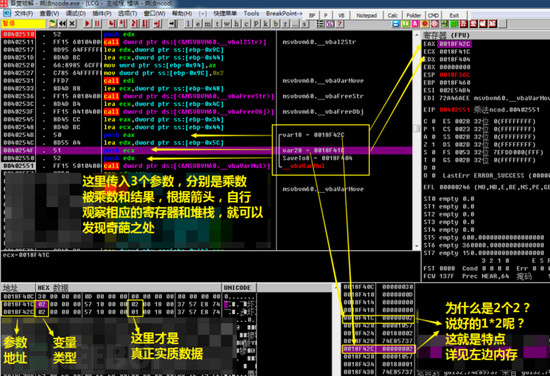The image size is (550, 376).
Task: Select ESP register value 0018F36C
Action: (455, 75)
